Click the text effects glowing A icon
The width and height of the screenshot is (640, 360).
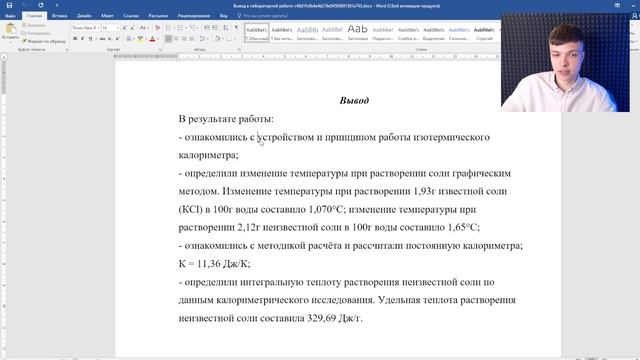coord(129,38)
